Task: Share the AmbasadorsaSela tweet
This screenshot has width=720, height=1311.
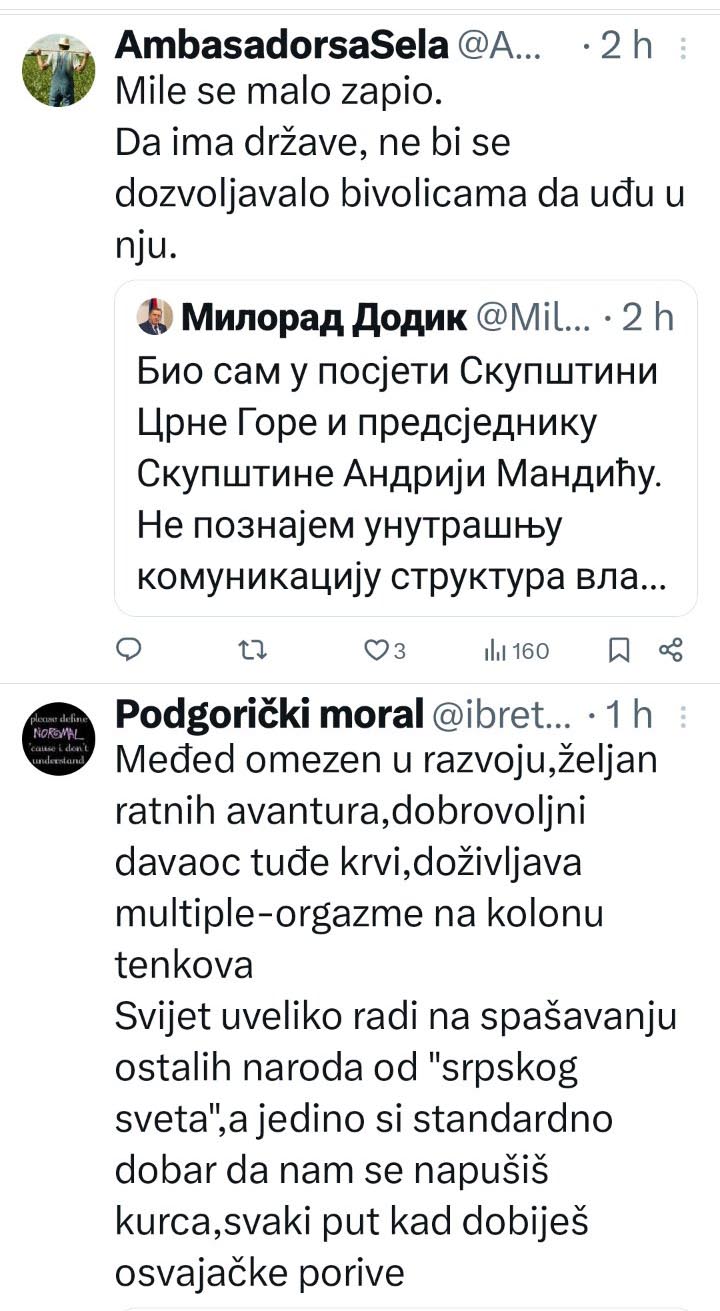Action: (x=671, y=651)
